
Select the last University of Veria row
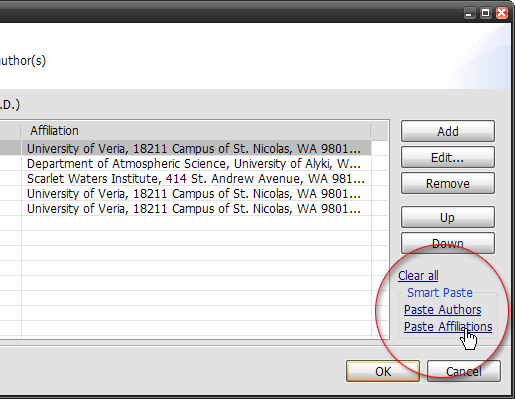[196, 208]
